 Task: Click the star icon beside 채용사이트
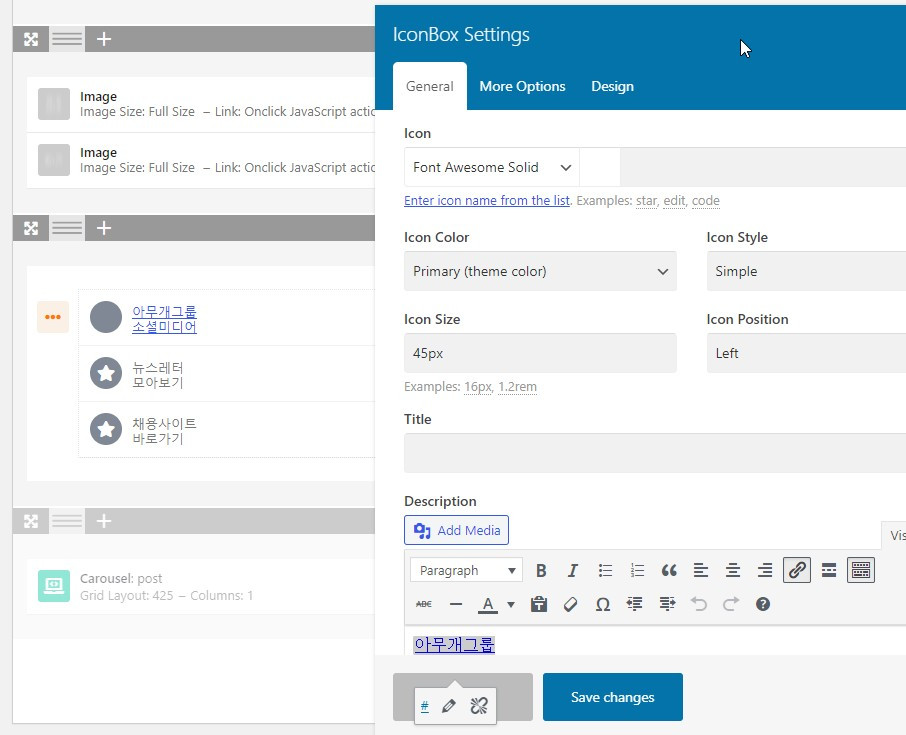click(106, 429)
